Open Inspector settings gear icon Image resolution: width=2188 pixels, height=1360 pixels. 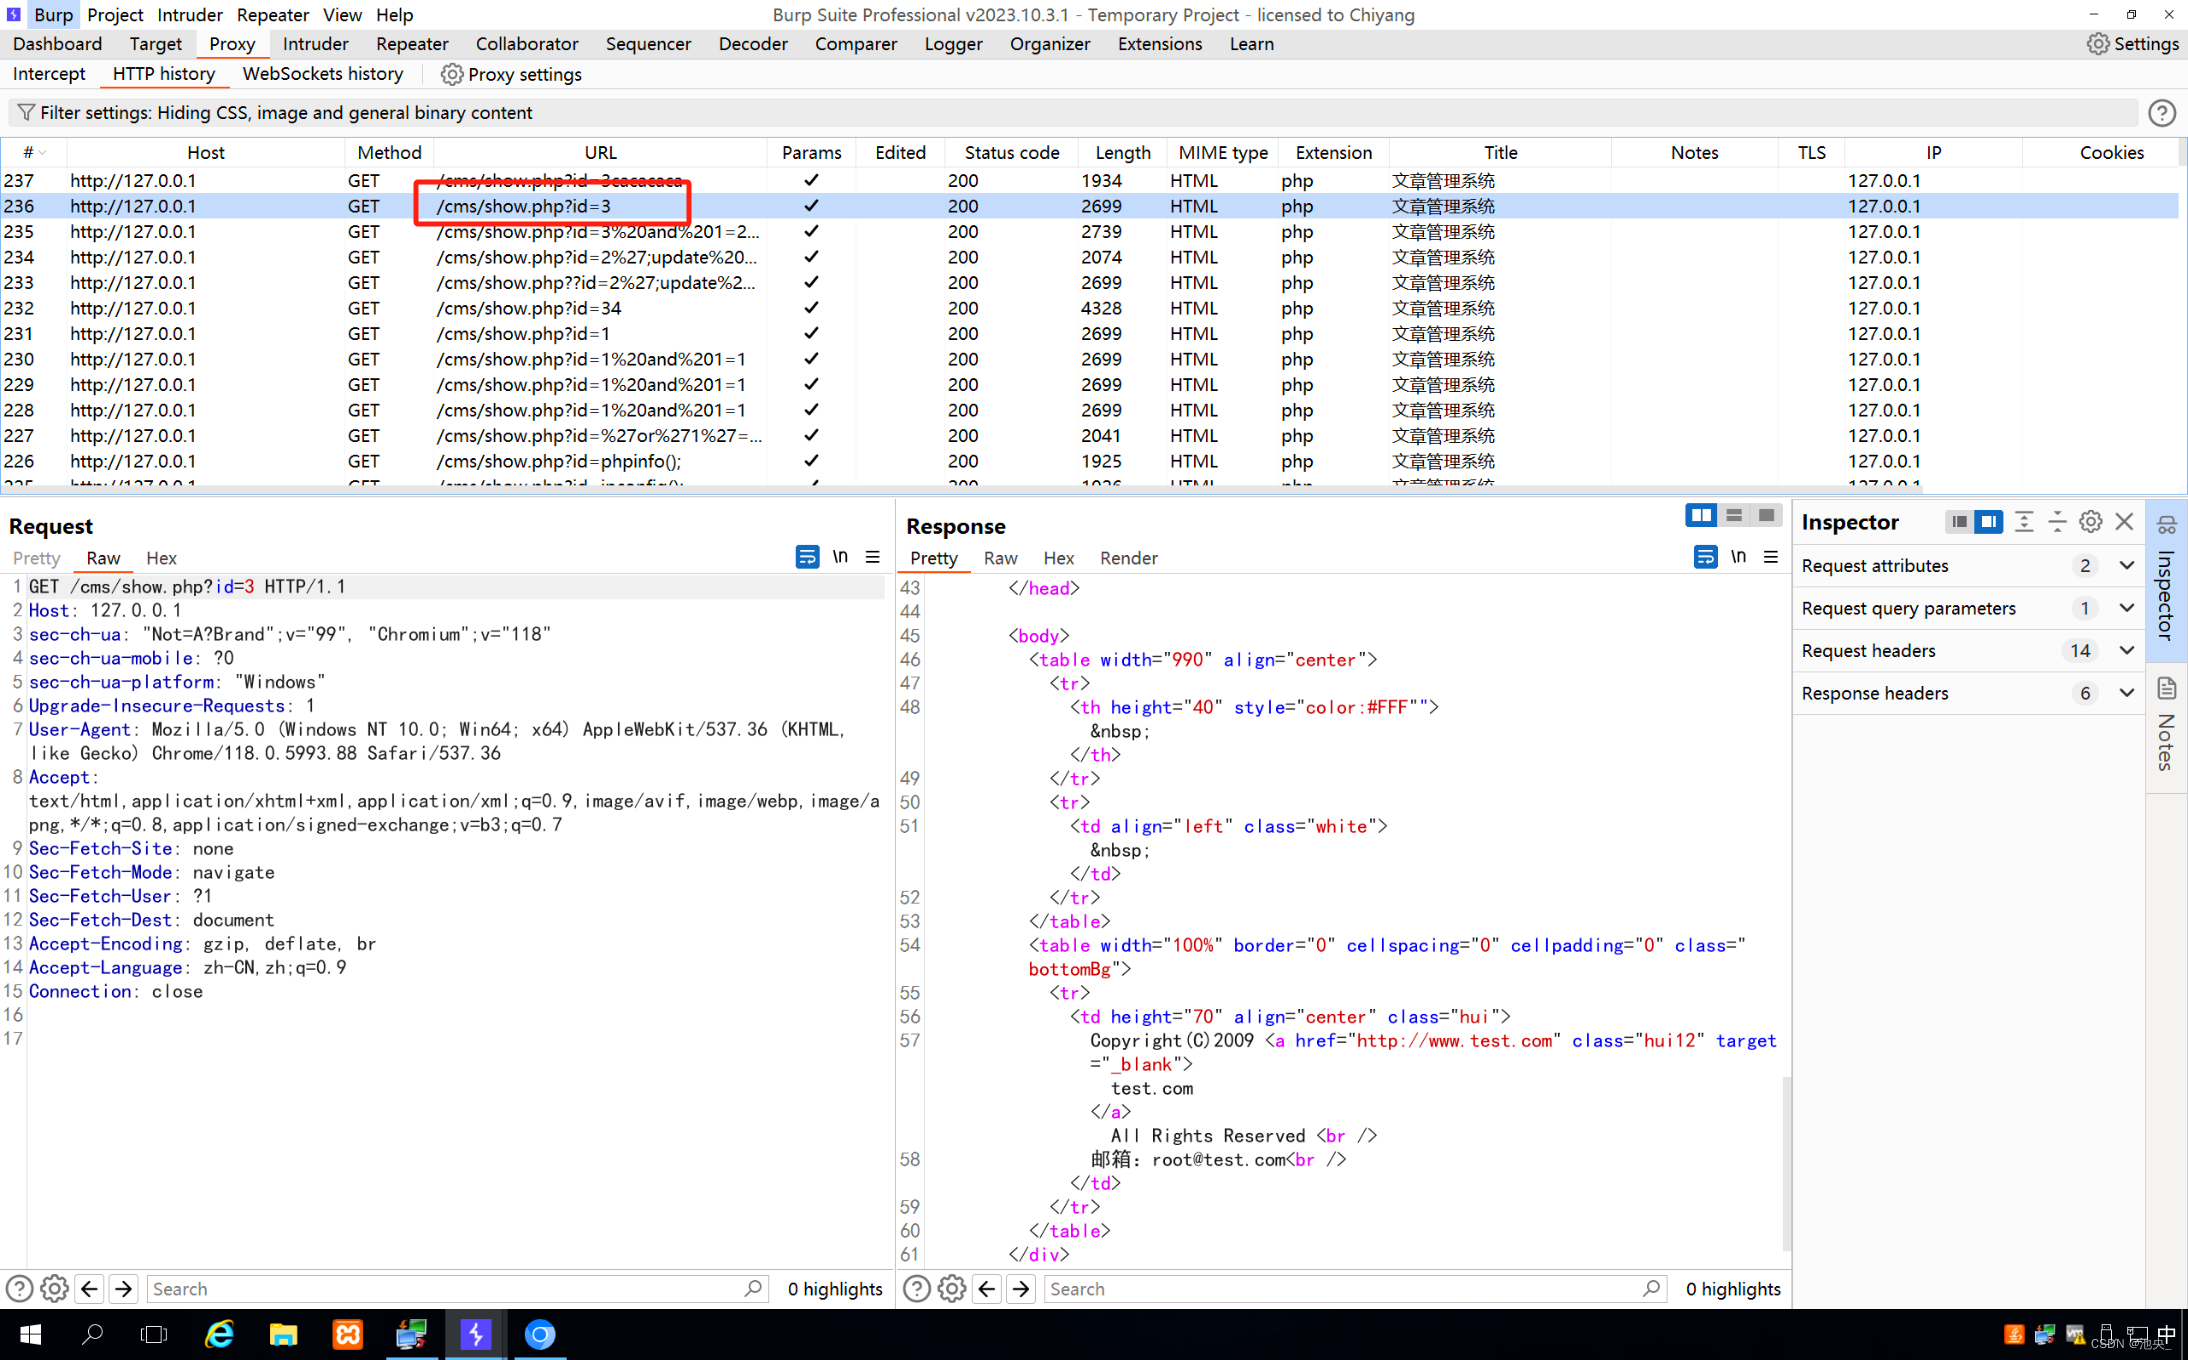[2090, 522]
